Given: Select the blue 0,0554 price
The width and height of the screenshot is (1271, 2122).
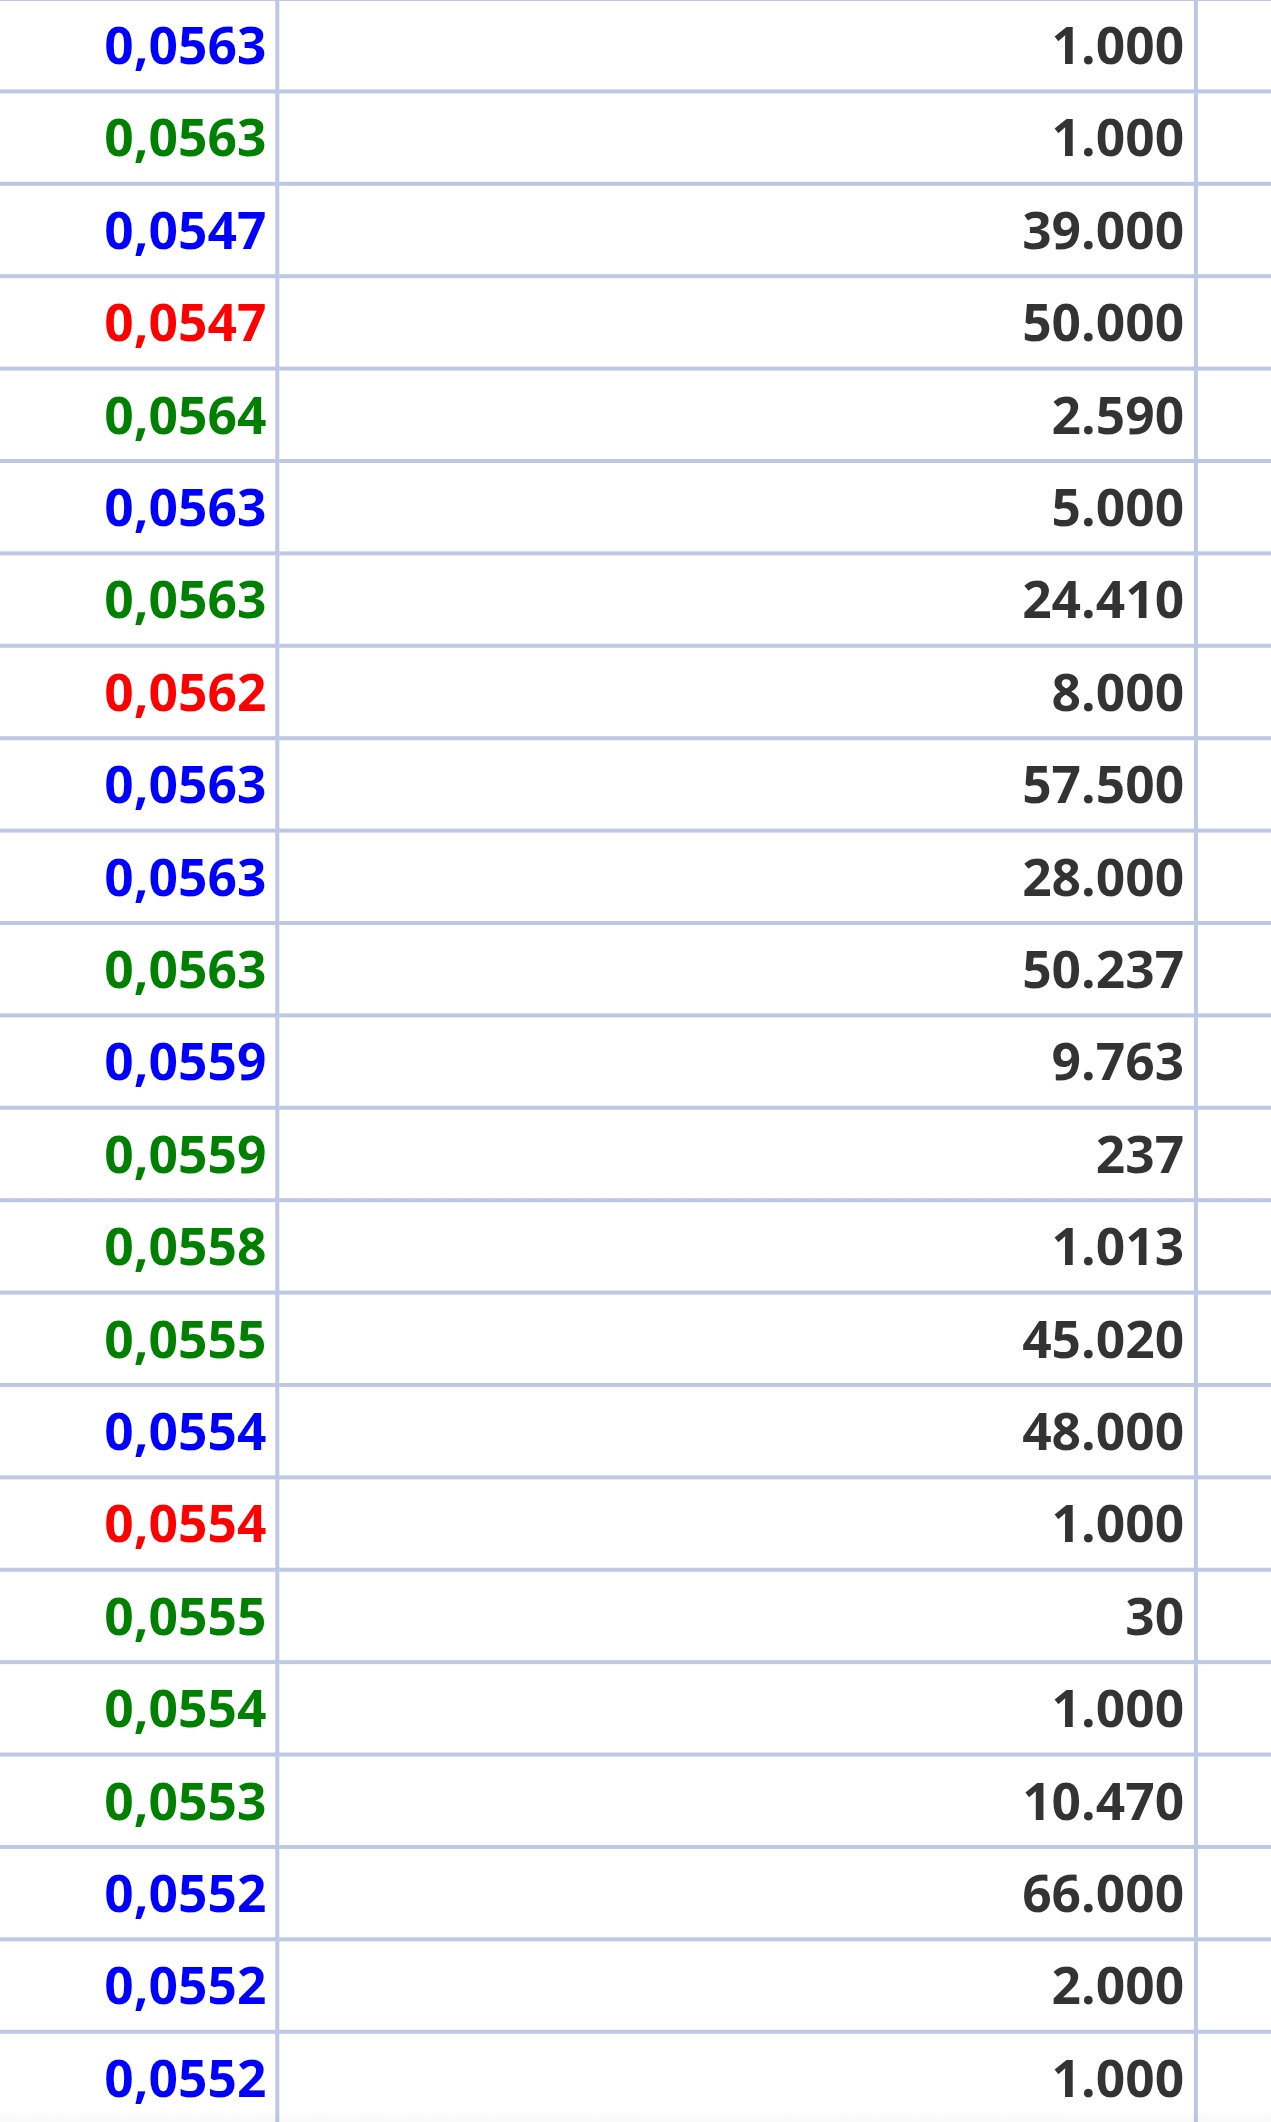Looking at the screenshot, I should (185, 1432).
